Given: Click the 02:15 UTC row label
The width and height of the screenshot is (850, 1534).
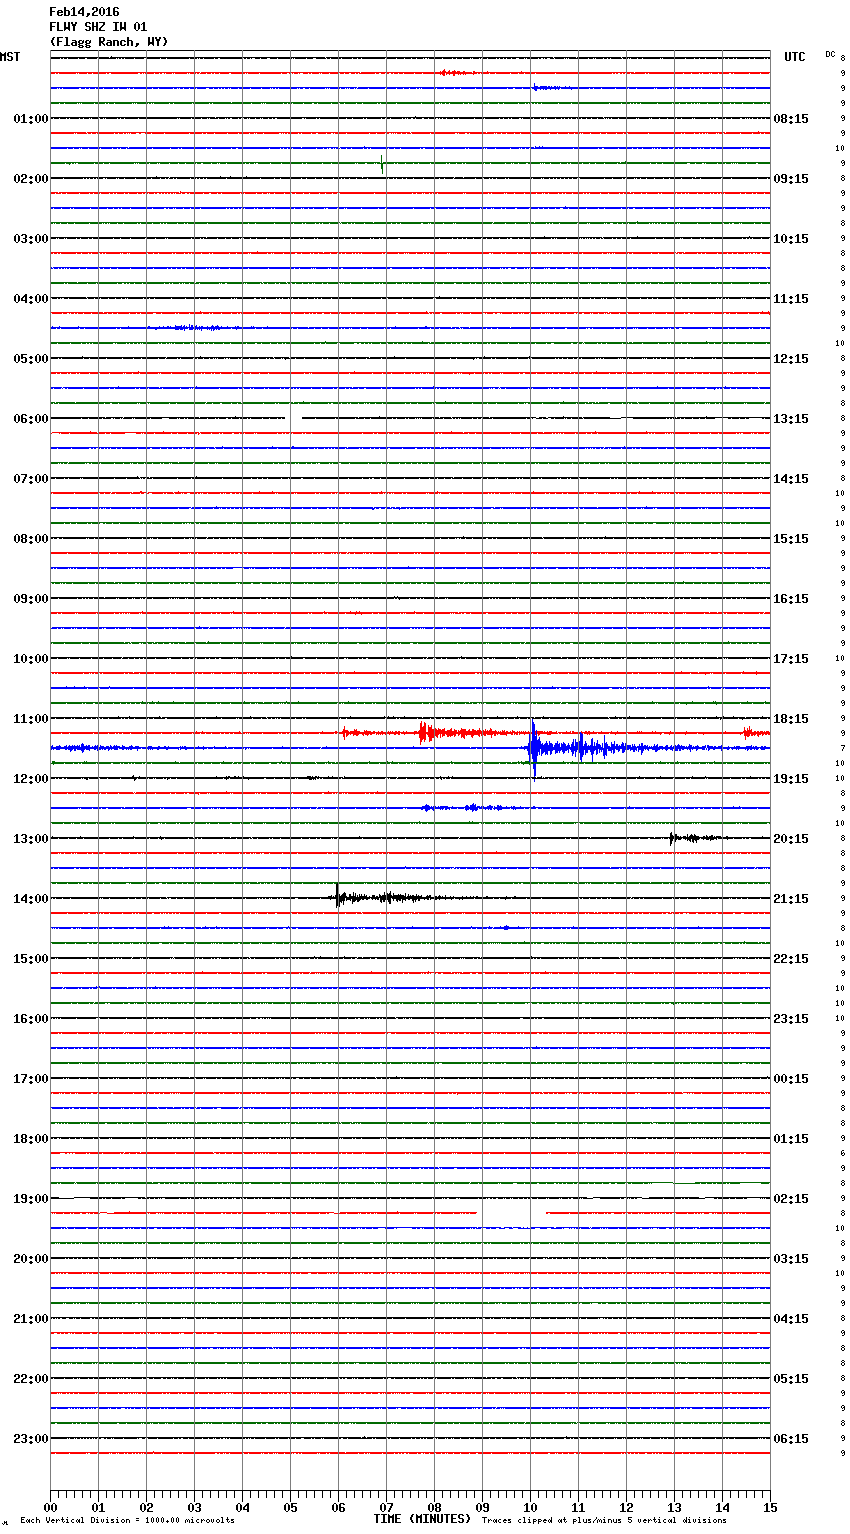Looking at the screenshot, I should [x=791, y=1199].
